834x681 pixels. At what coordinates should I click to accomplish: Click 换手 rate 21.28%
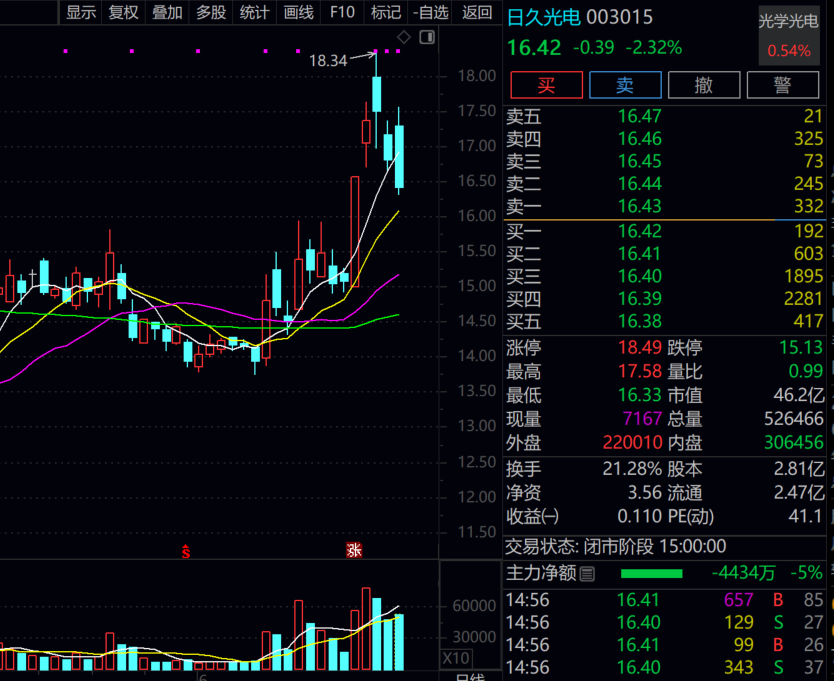(x=632, y=469)
